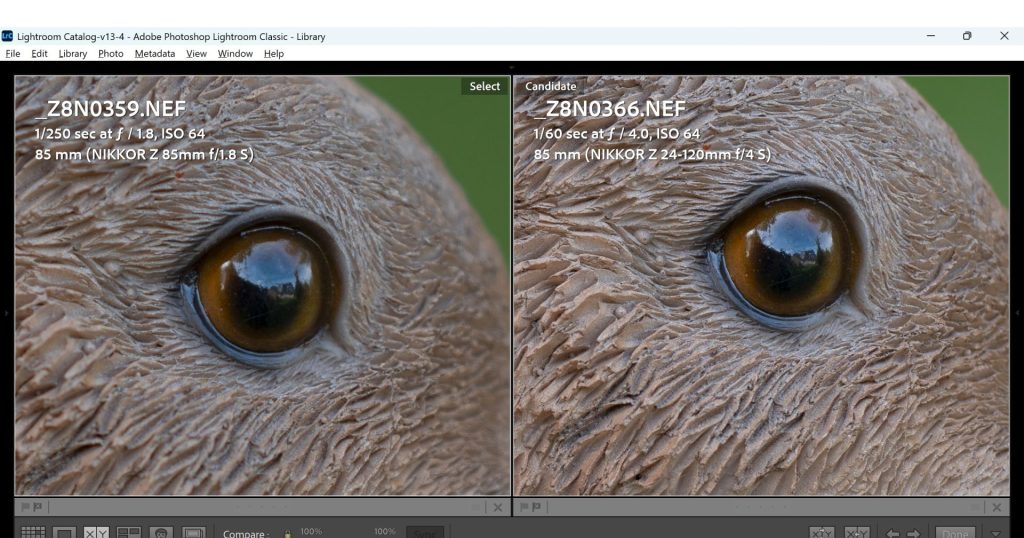Expand the left panel group arrow

click(x=6, y=313)
